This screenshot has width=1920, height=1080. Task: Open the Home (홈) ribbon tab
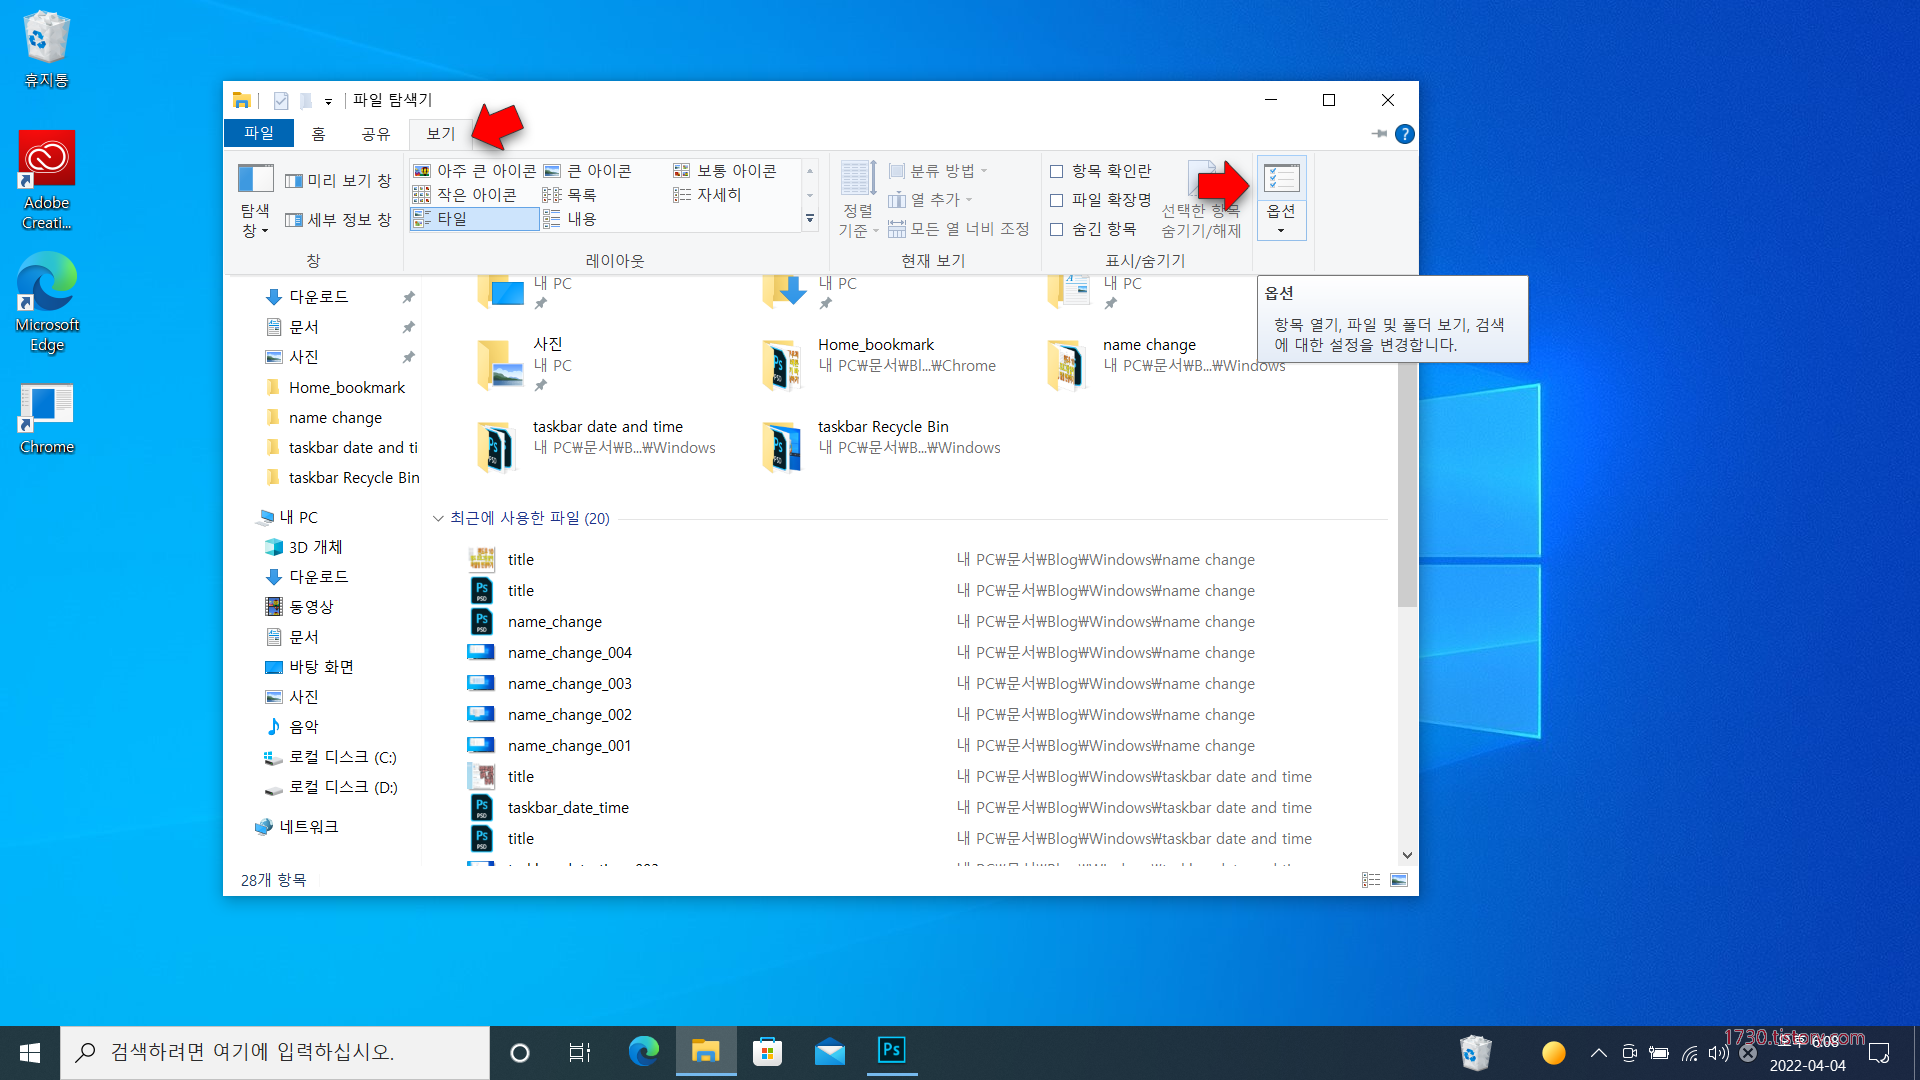tap(318, 133)
